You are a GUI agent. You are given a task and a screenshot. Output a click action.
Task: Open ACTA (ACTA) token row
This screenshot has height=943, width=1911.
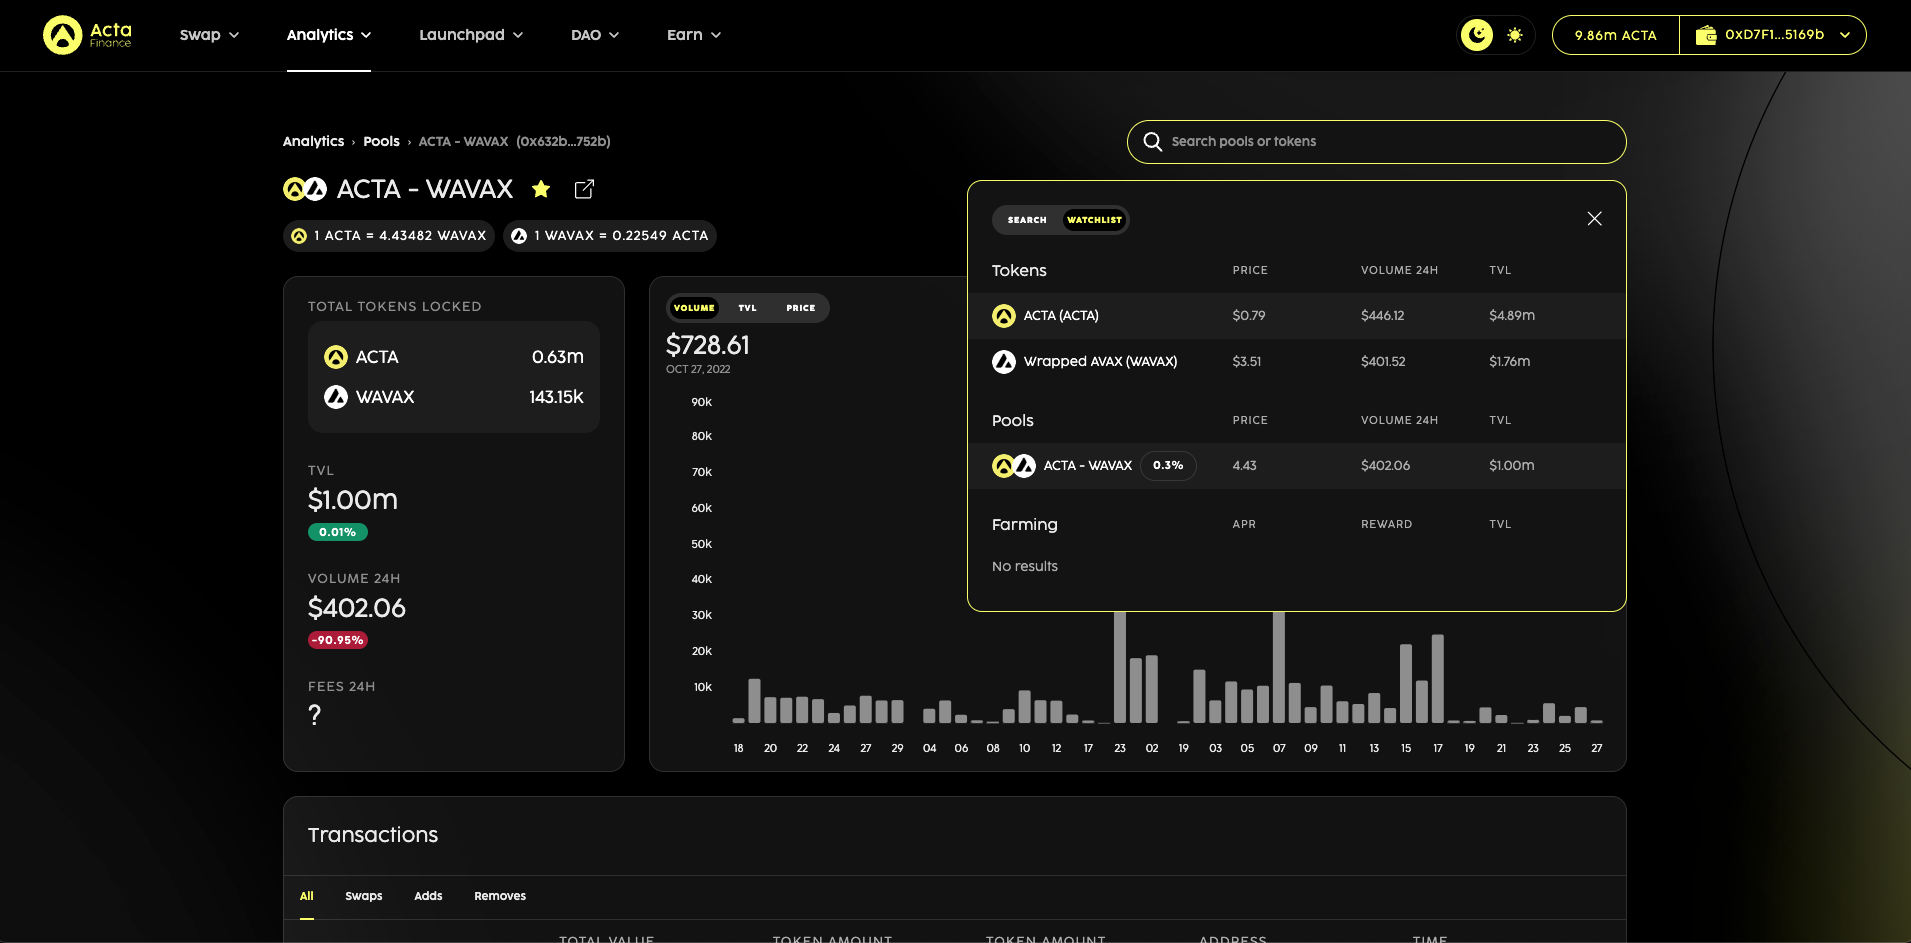pos(1297,316)
